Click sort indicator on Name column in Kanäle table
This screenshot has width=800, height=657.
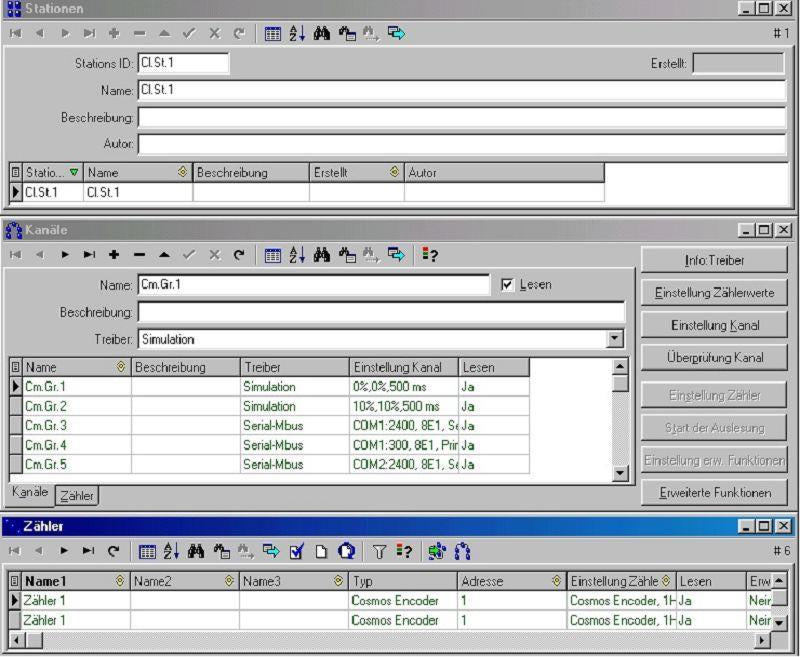point(122,367)
